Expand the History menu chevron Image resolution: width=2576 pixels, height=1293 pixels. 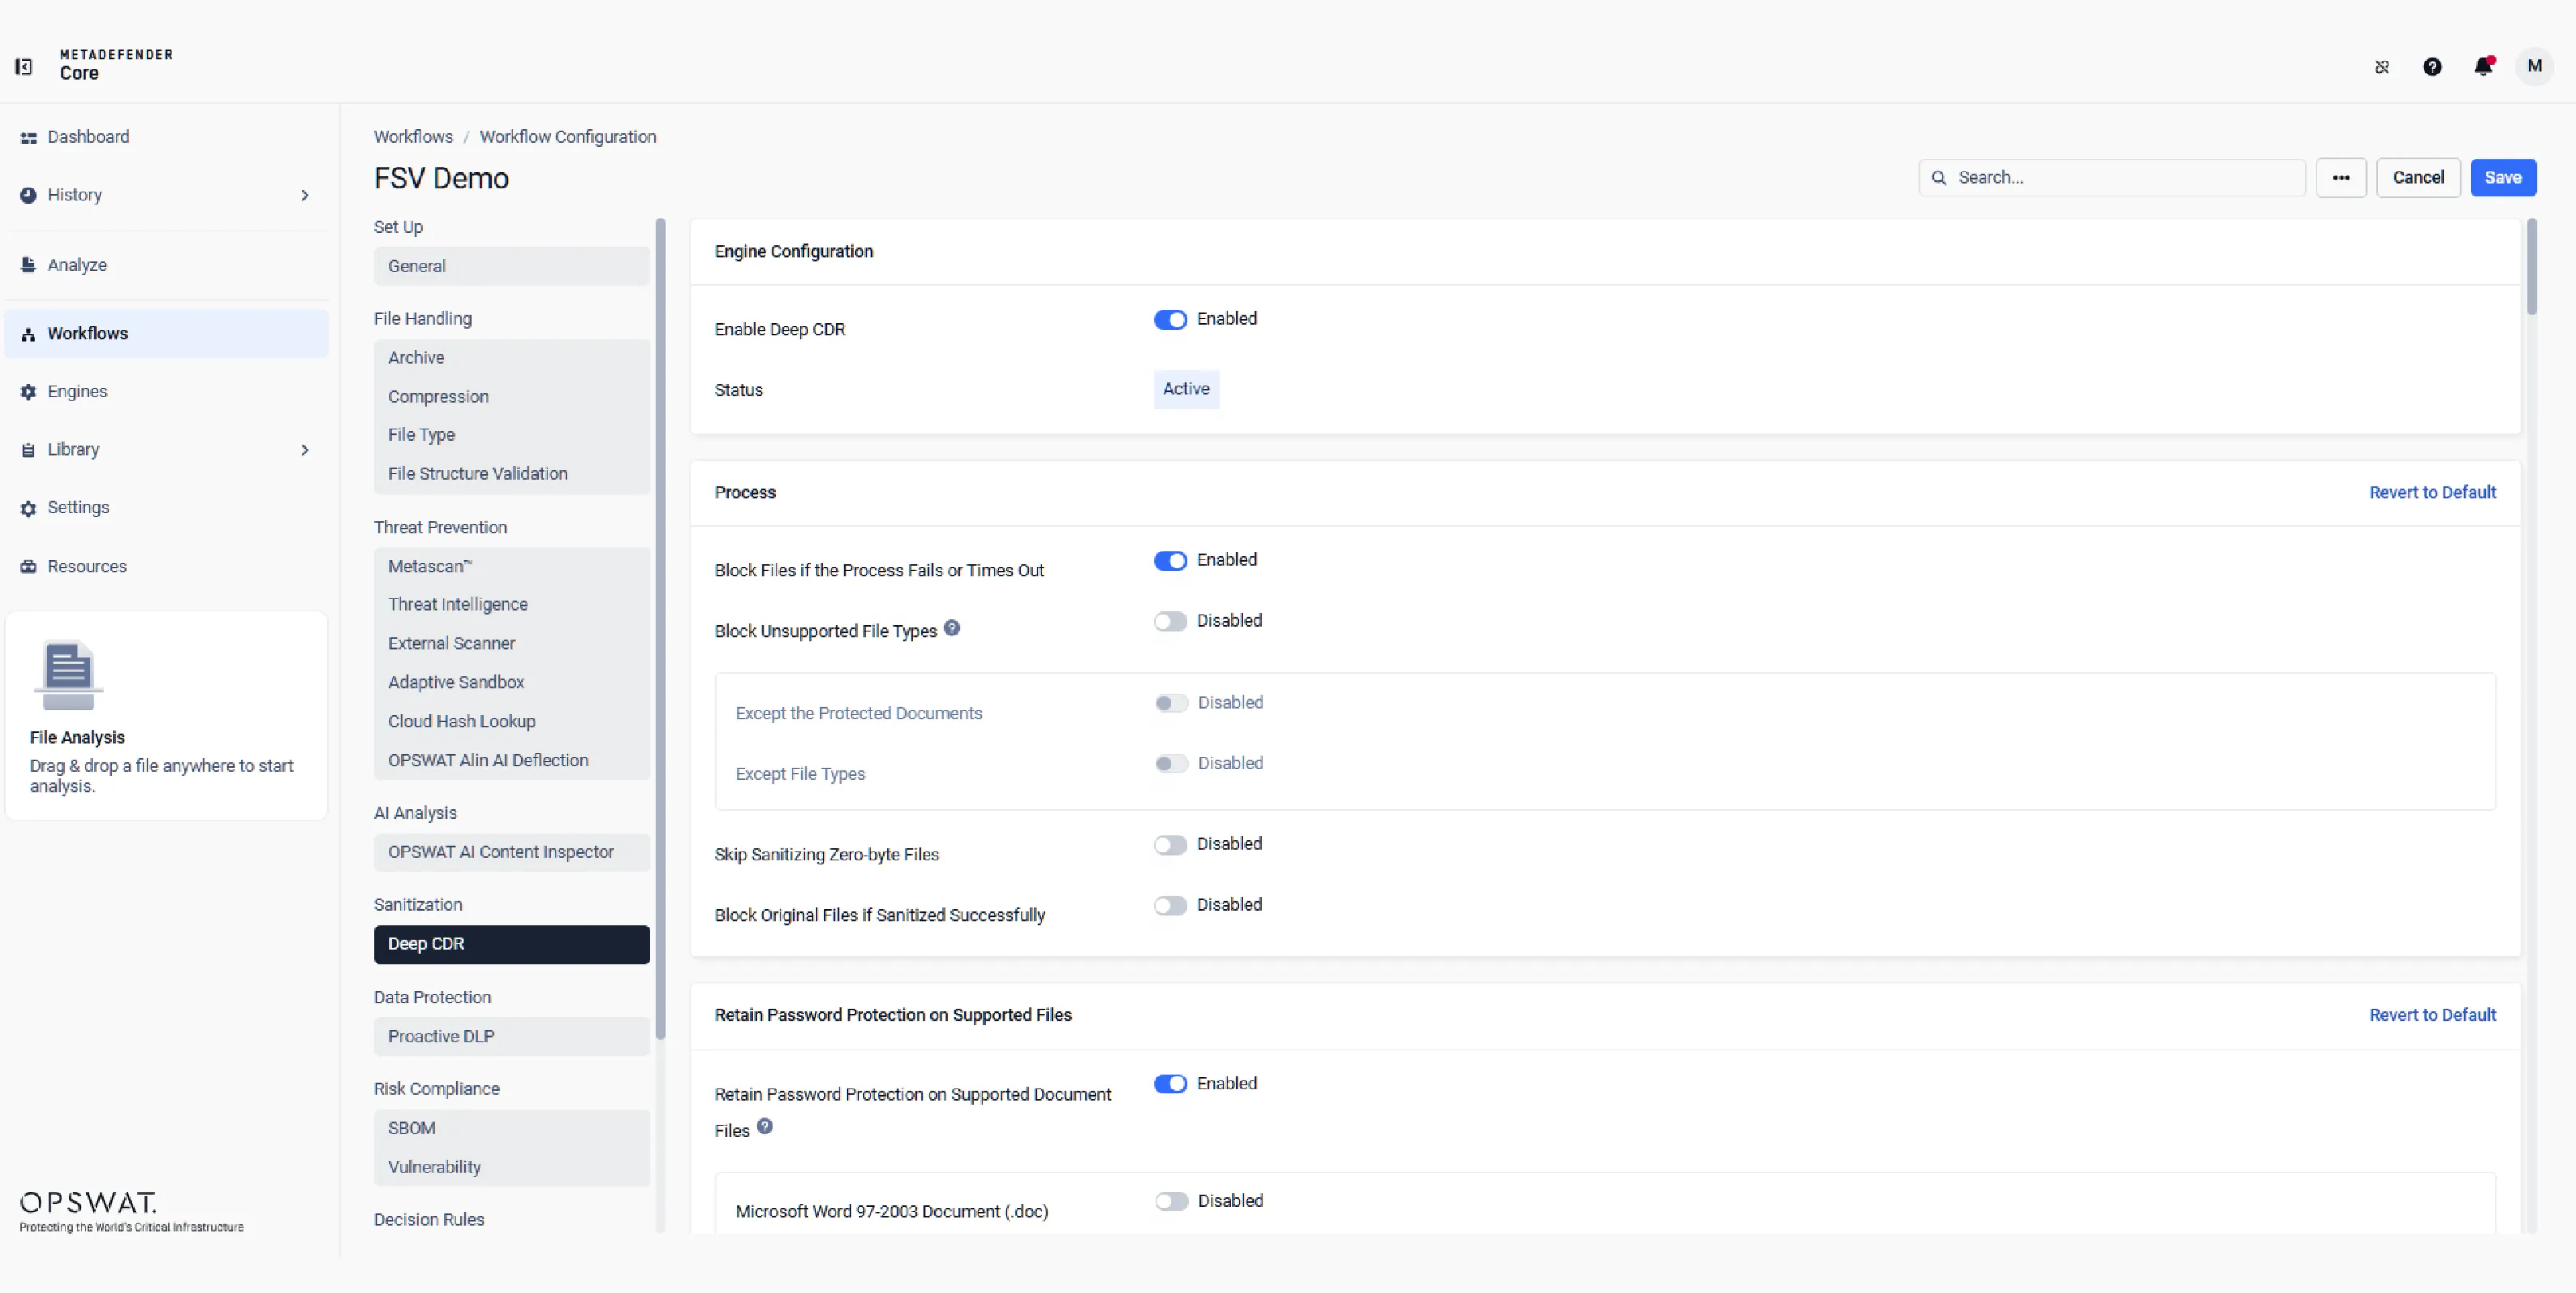(305, 196)
